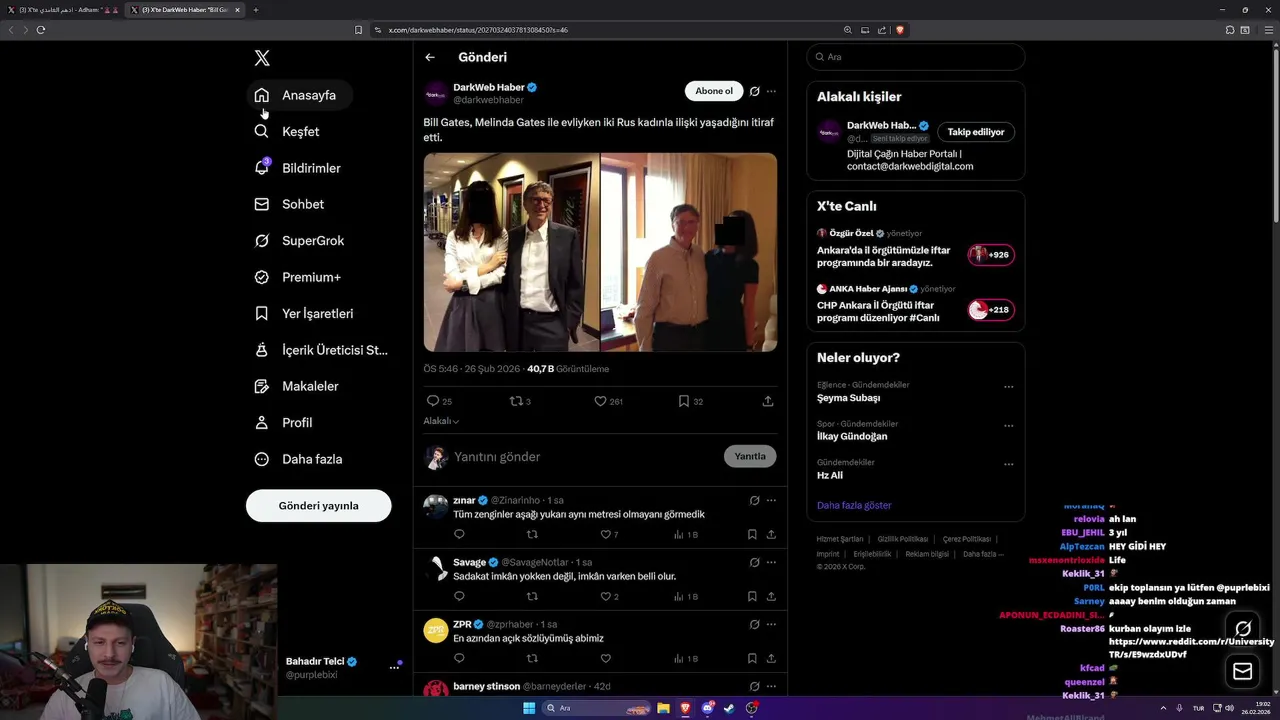The height and width of the screenshot is (720, 1280).
Task: Open File Explorer from taskbar
Action: click(663, 708)
